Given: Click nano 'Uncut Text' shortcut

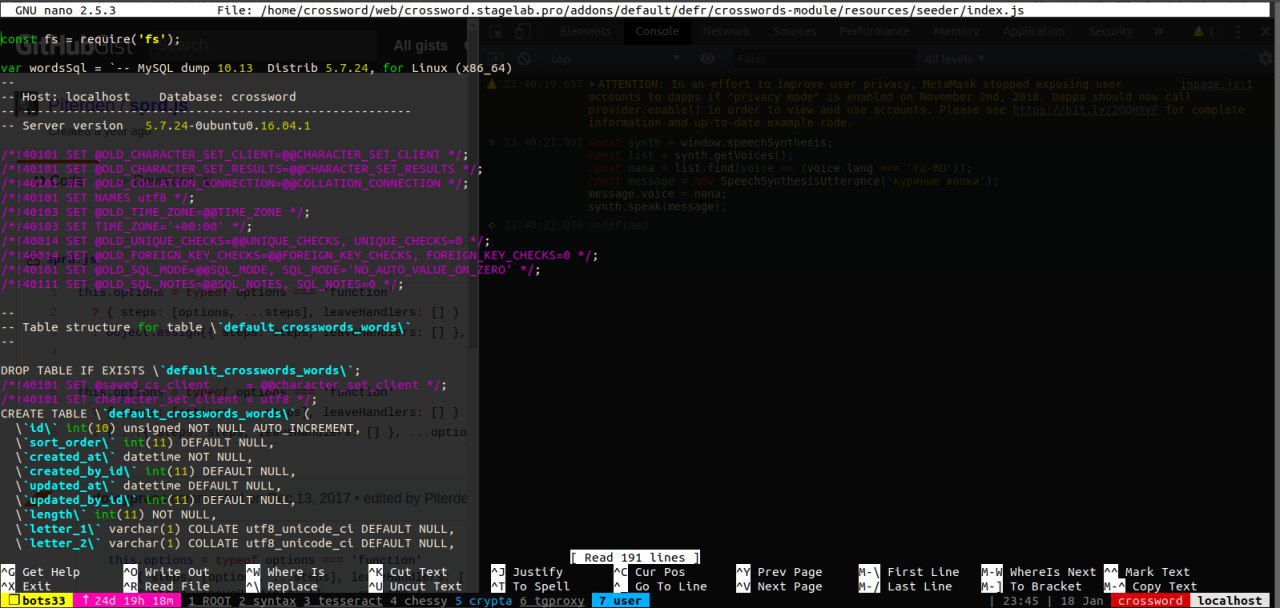Looking at the screenshot, I should point(415,587).
